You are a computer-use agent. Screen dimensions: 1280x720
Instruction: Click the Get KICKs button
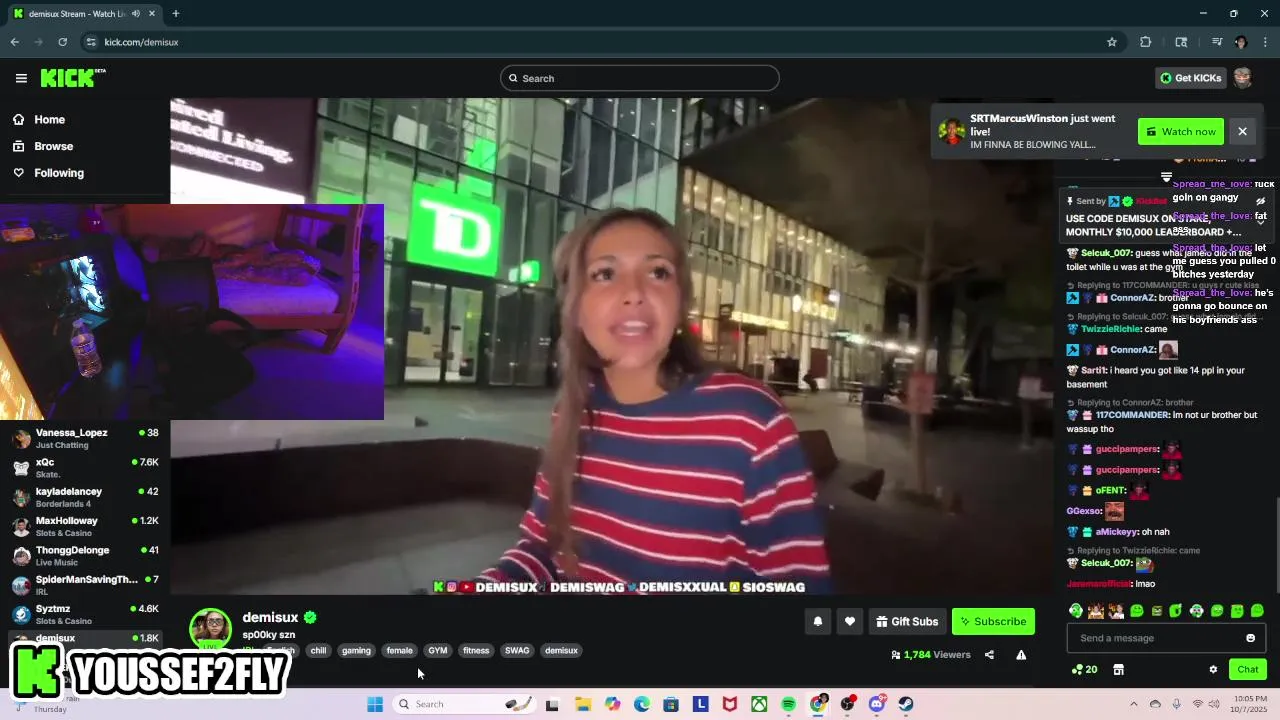(1189, 78)
